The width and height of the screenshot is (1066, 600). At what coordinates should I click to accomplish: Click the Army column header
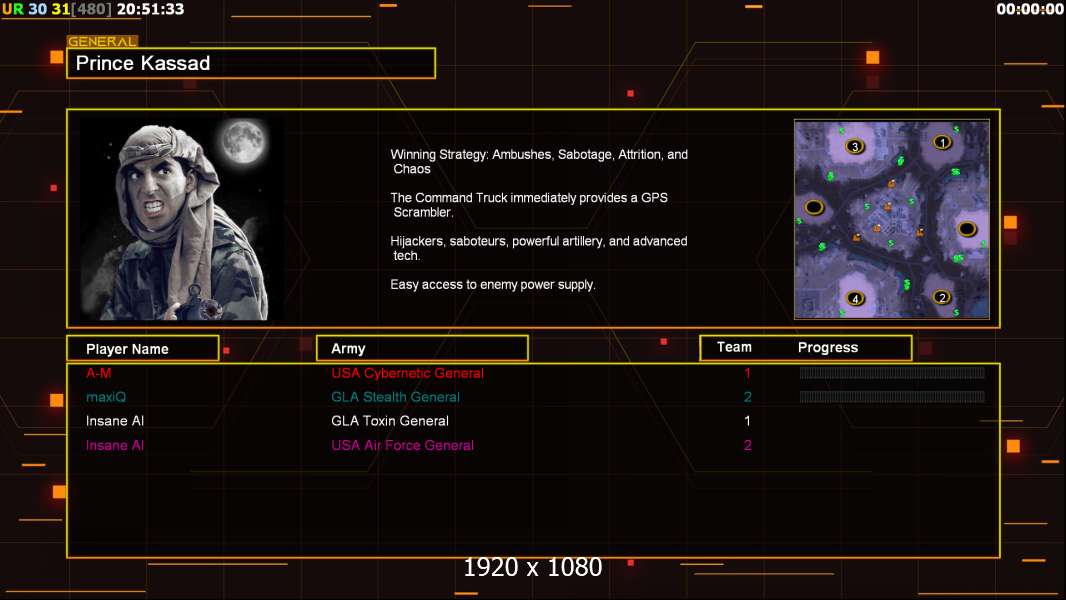422,349
